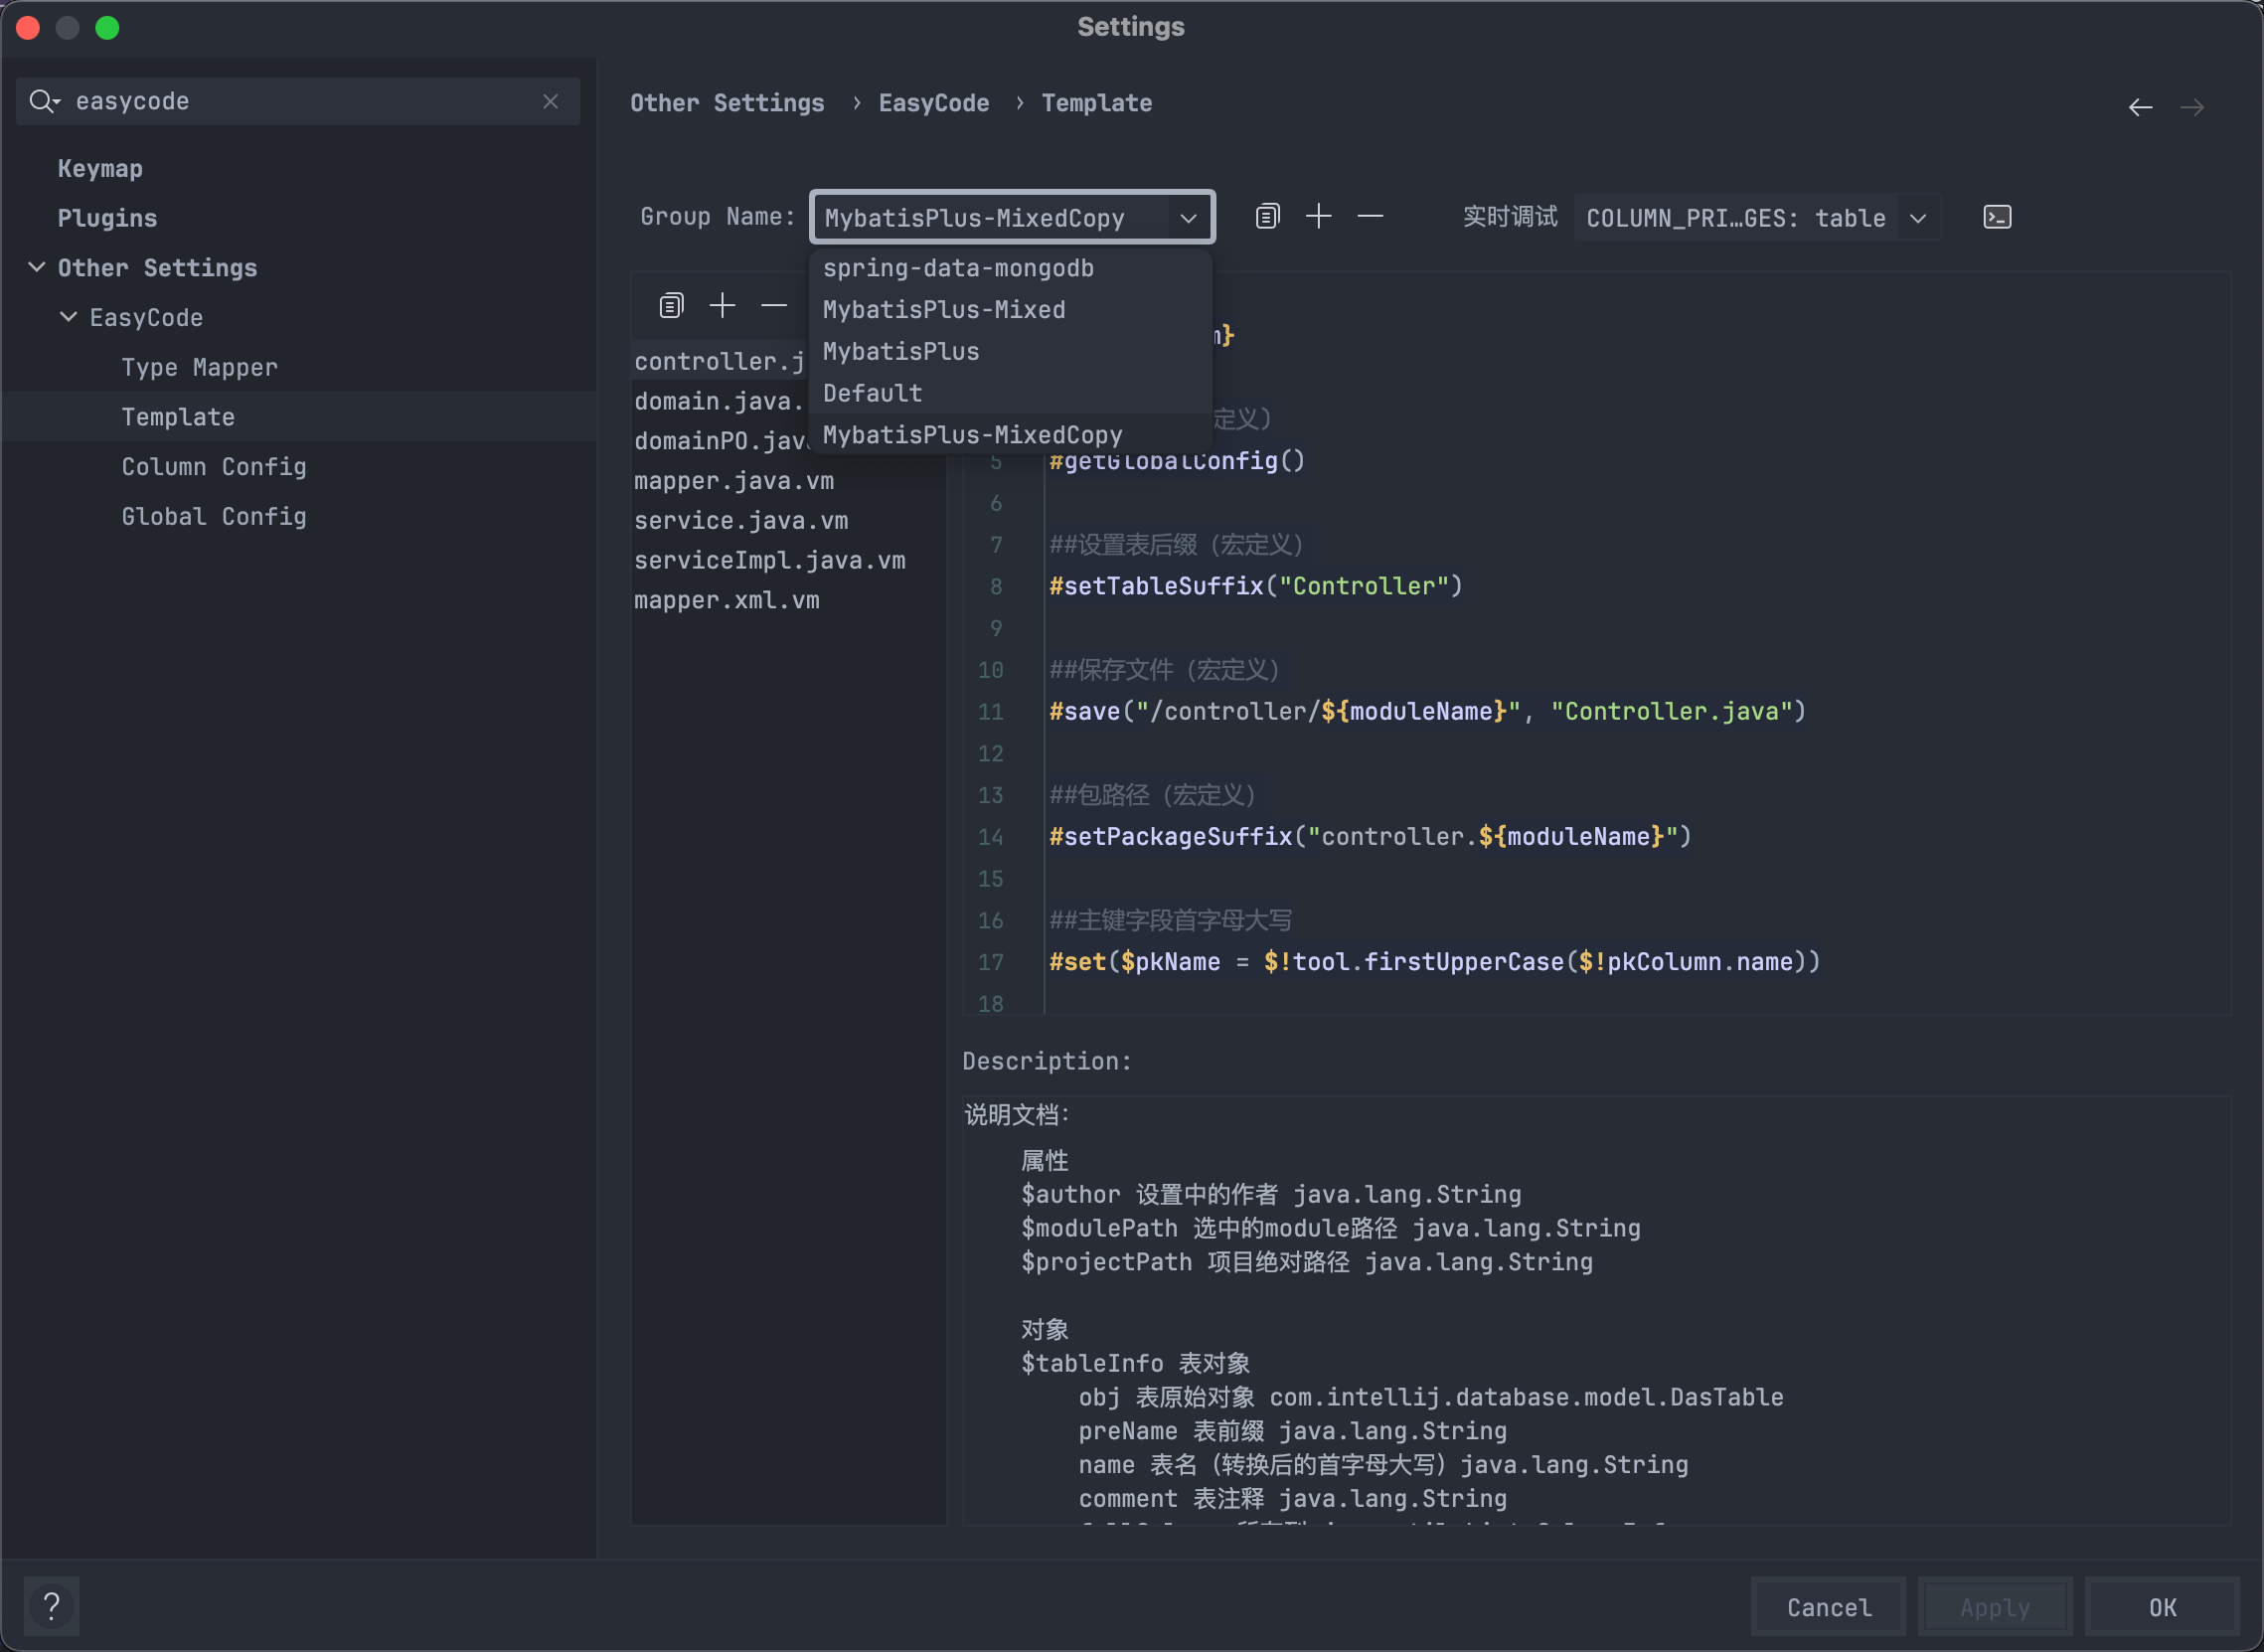Select the controller.java template file
This screenshot has width=2264, height=1652.
point(720,361)
